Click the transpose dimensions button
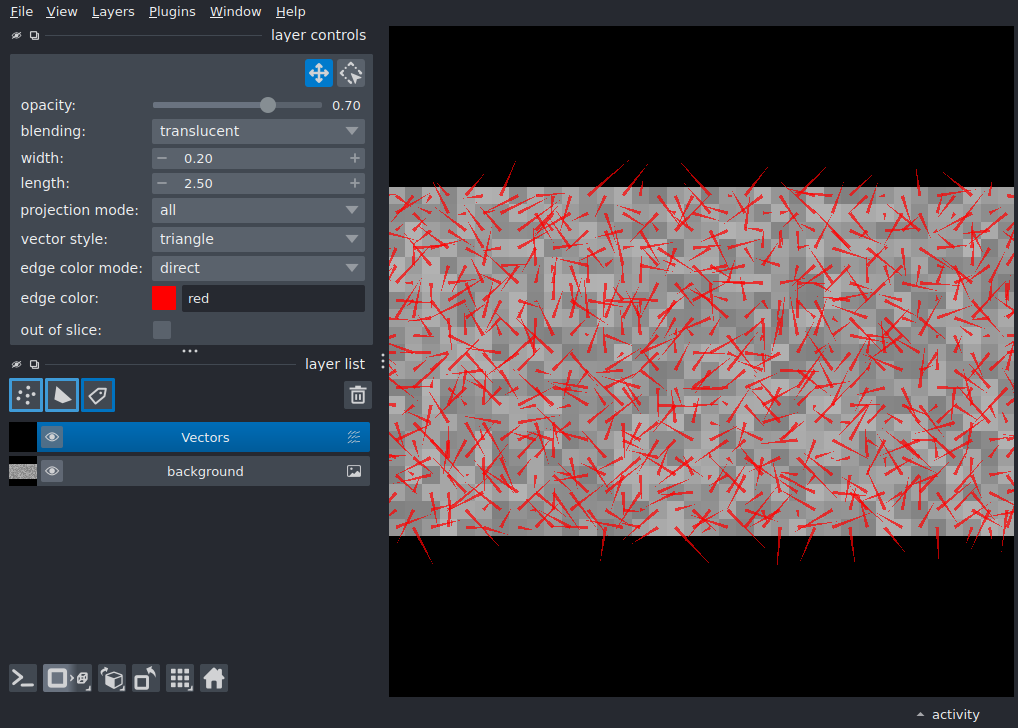The width and height of the screenshot is (1018, 728). (146, 679)
